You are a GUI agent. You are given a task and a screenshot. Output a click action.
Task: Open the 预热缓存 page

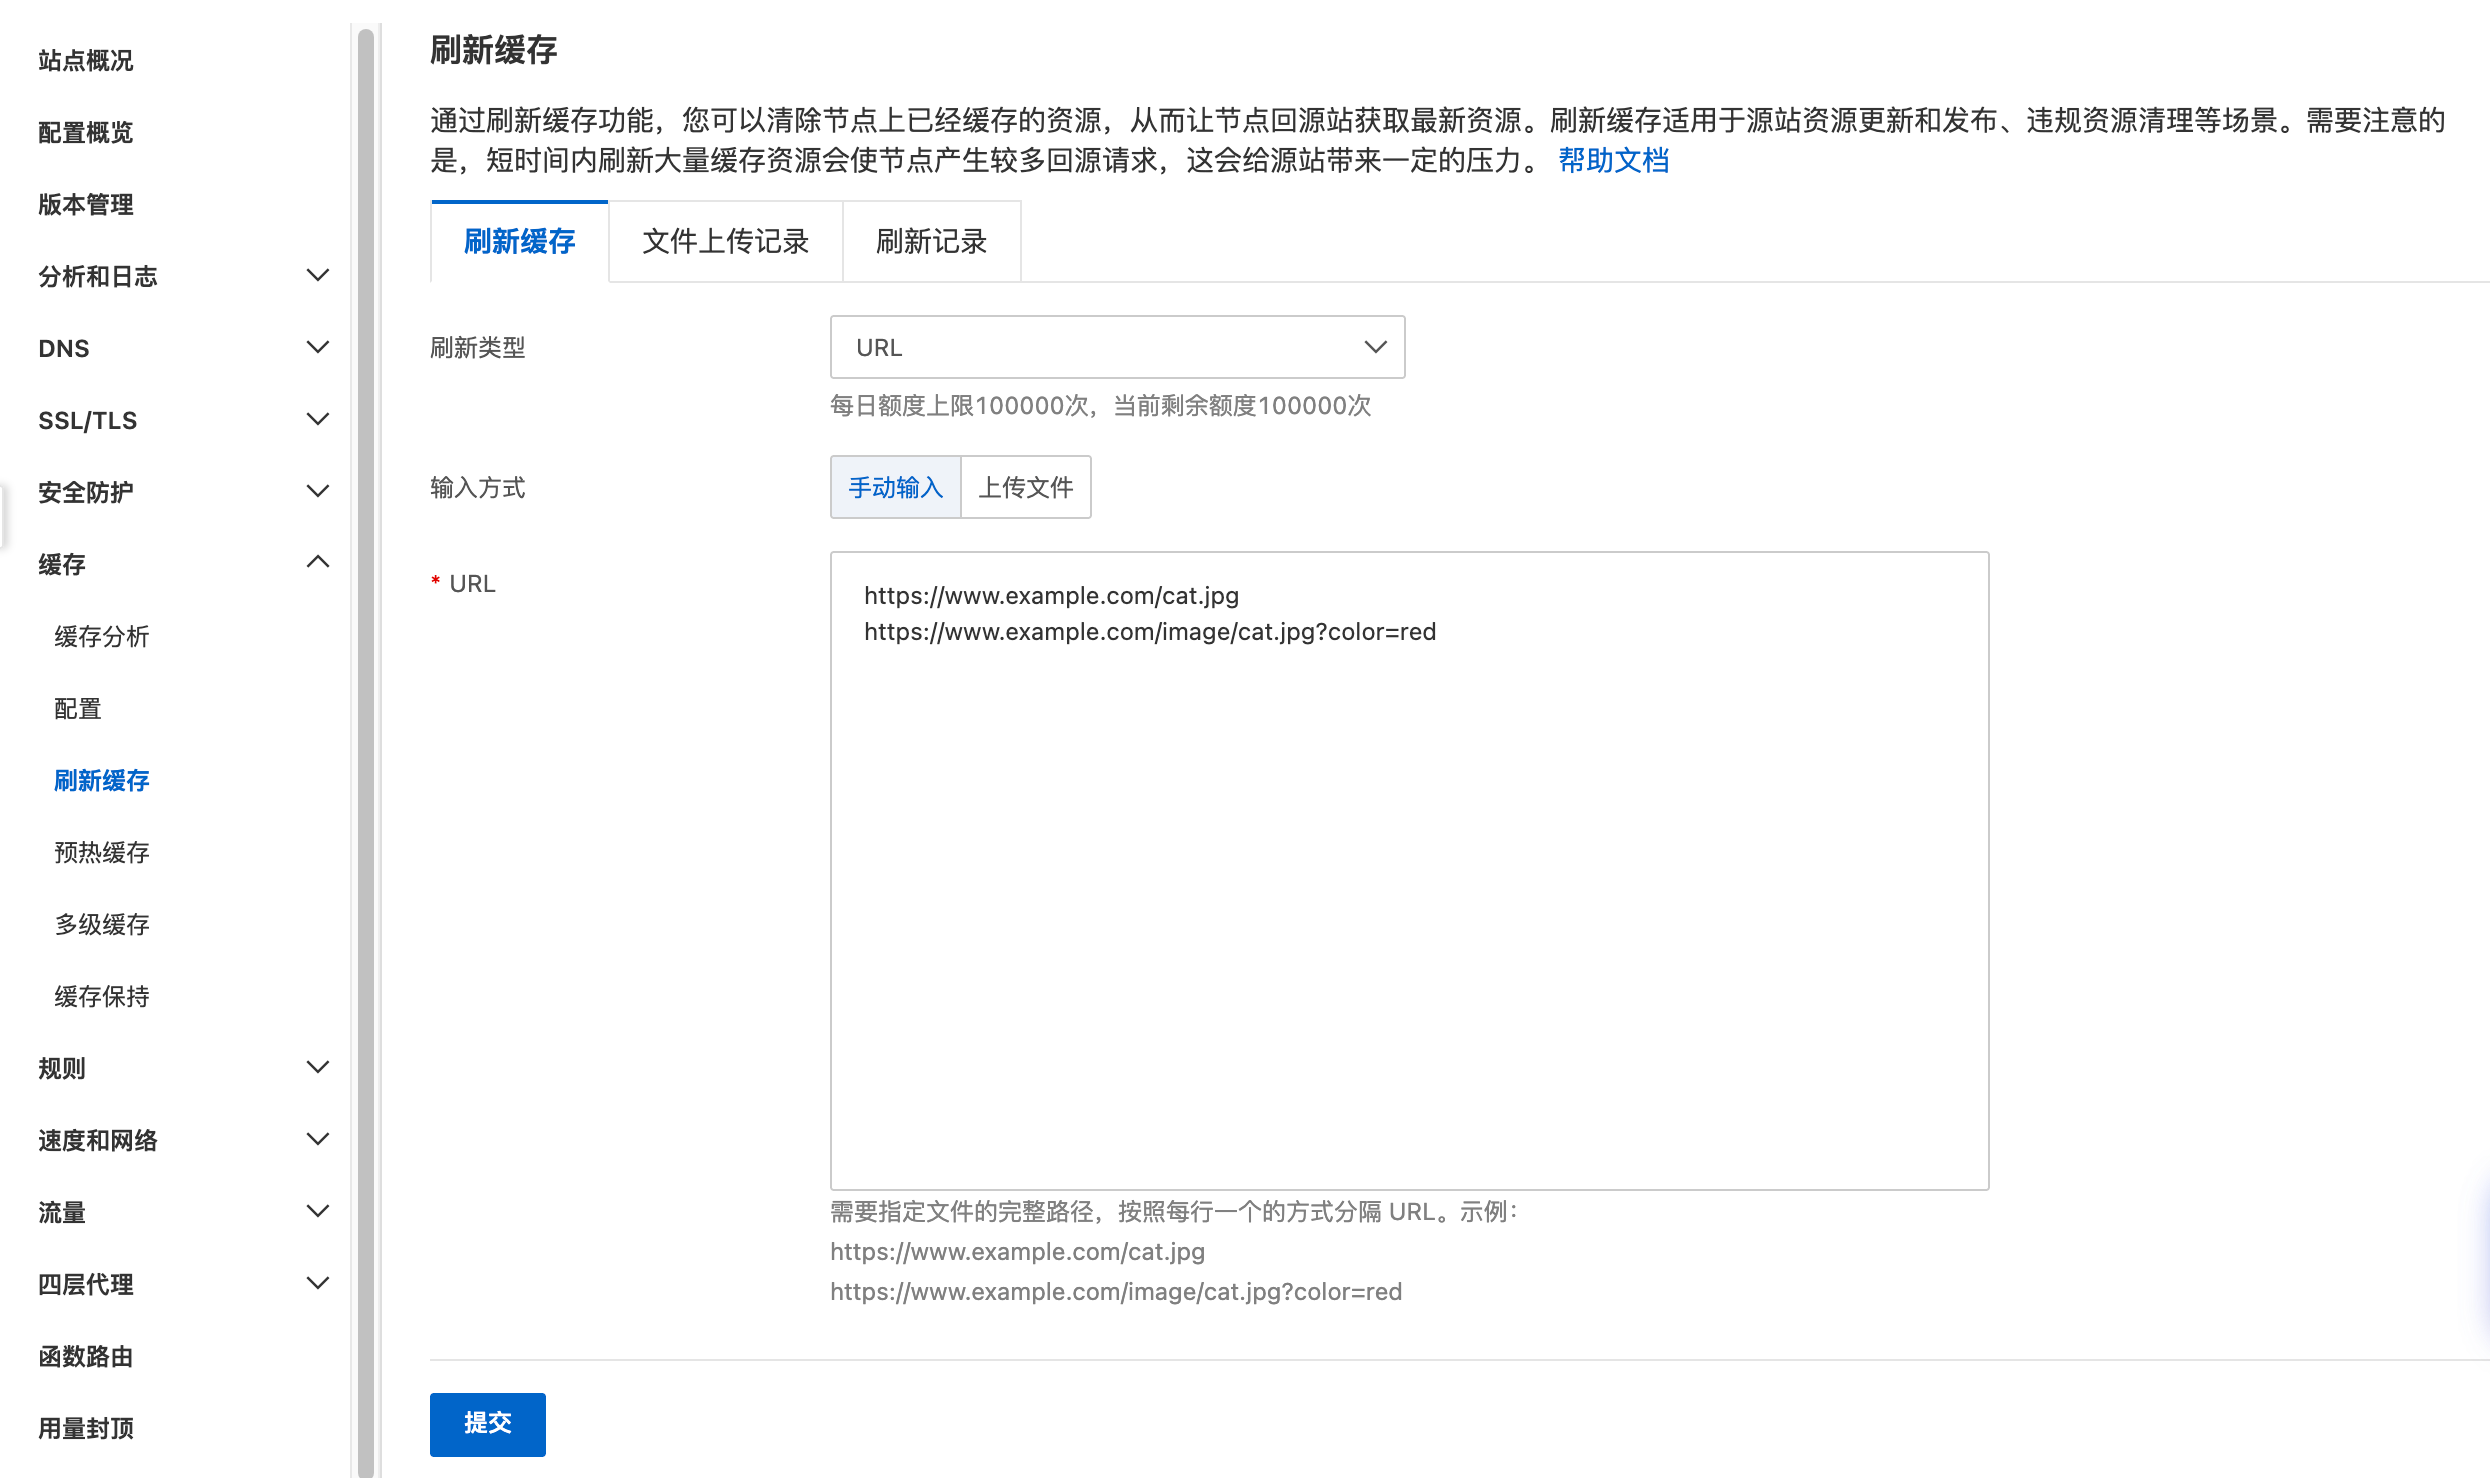pyautogui.click(x=101, y=852)
